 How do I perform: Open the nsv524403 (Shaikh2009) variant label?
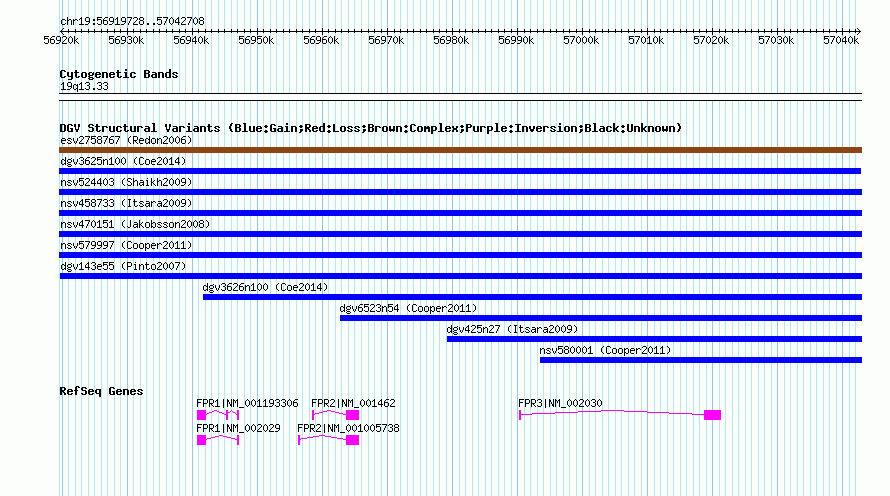point(126,182)
